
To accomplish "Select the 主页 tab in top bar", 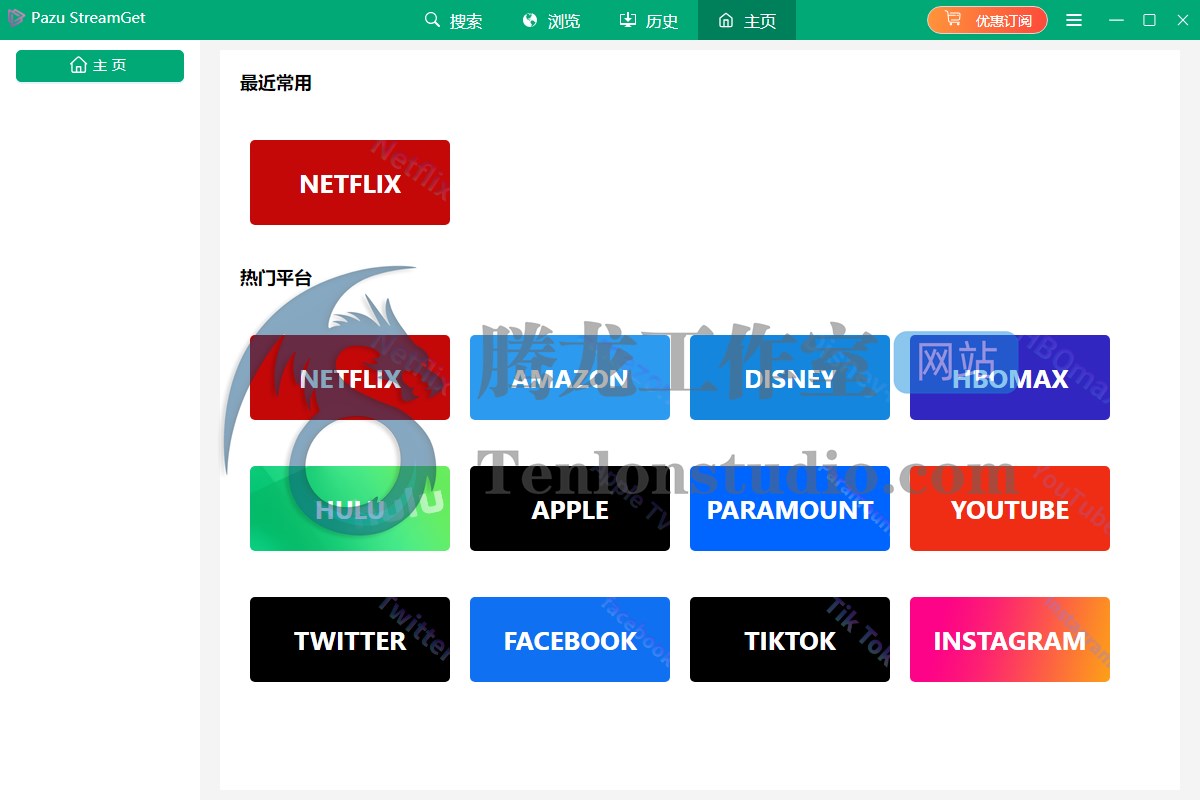I will click(x=747, y=20).
